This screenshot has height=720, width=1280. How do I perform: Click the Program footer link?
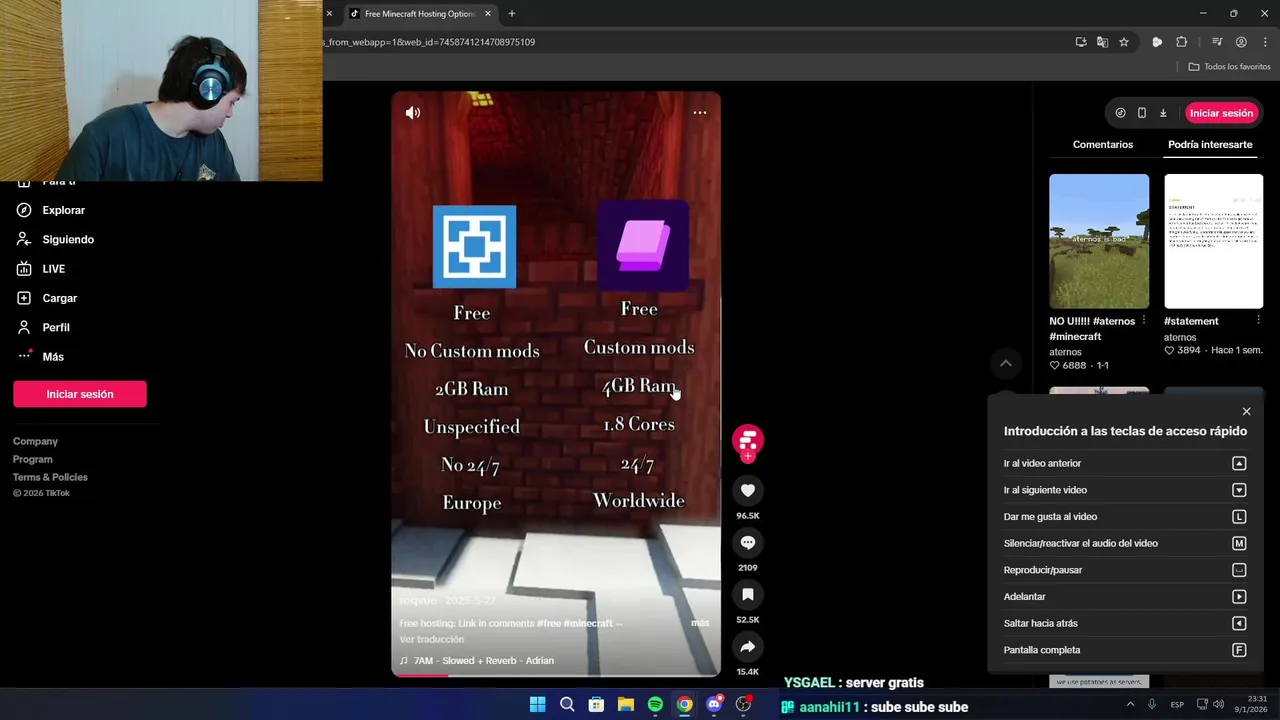[32, 459]
